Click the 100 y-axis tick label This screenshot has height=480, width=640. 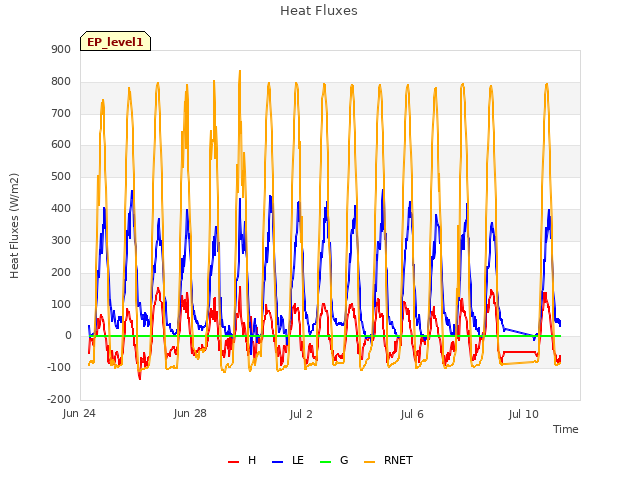tap(61, 304)
